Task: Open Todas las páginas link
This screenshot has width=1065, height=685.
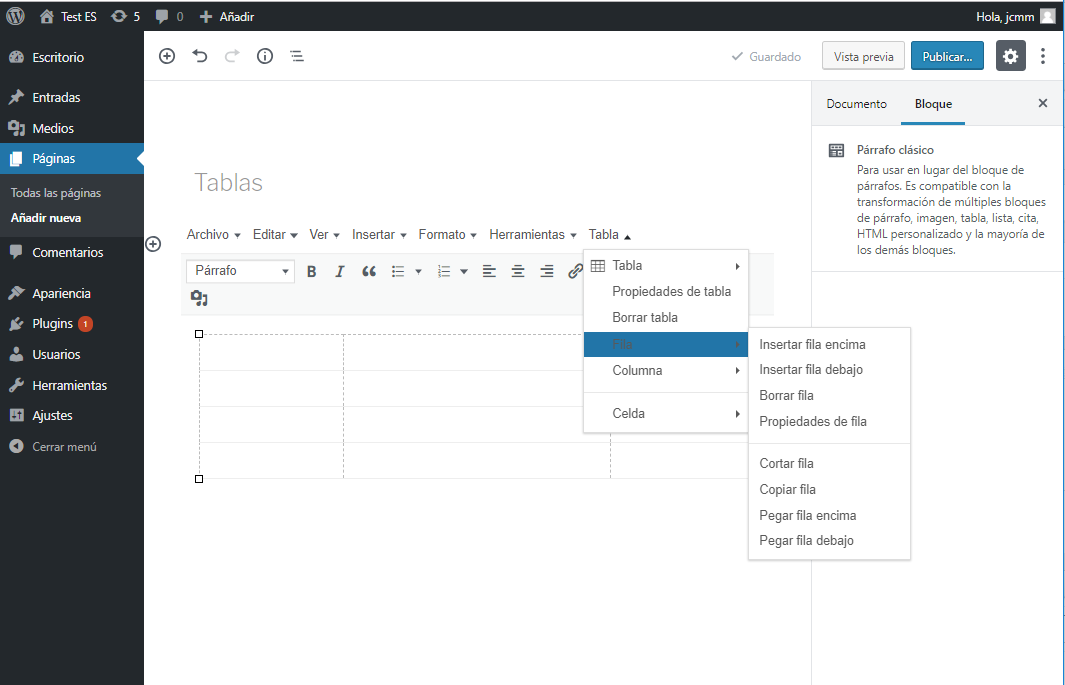Action: point(56,193)
